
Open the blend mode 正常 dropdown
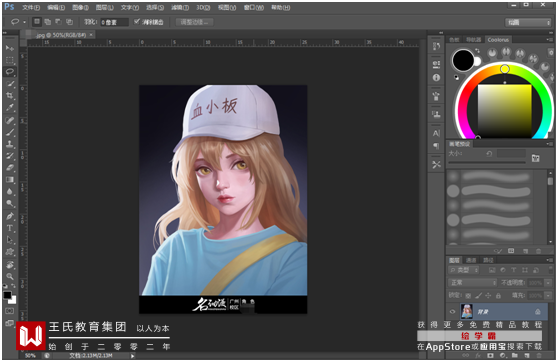tap(472, 283)
